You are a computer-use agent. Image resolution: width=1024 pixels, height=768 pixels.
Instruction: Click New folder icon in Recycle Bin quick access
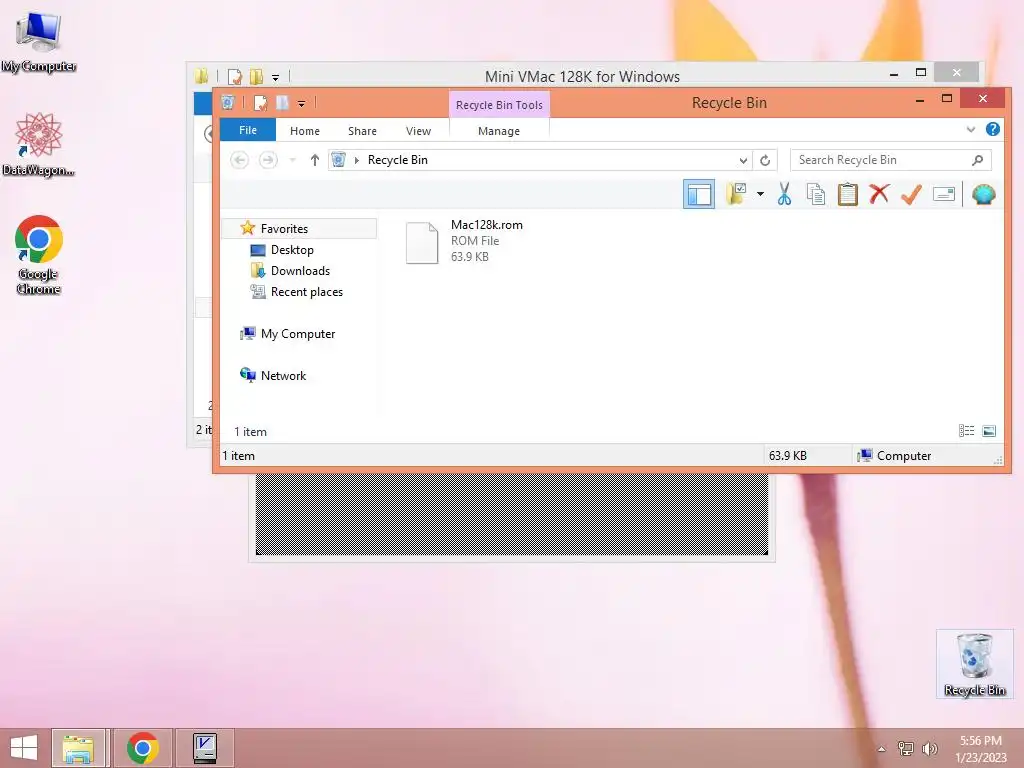(x=282, y=103)
